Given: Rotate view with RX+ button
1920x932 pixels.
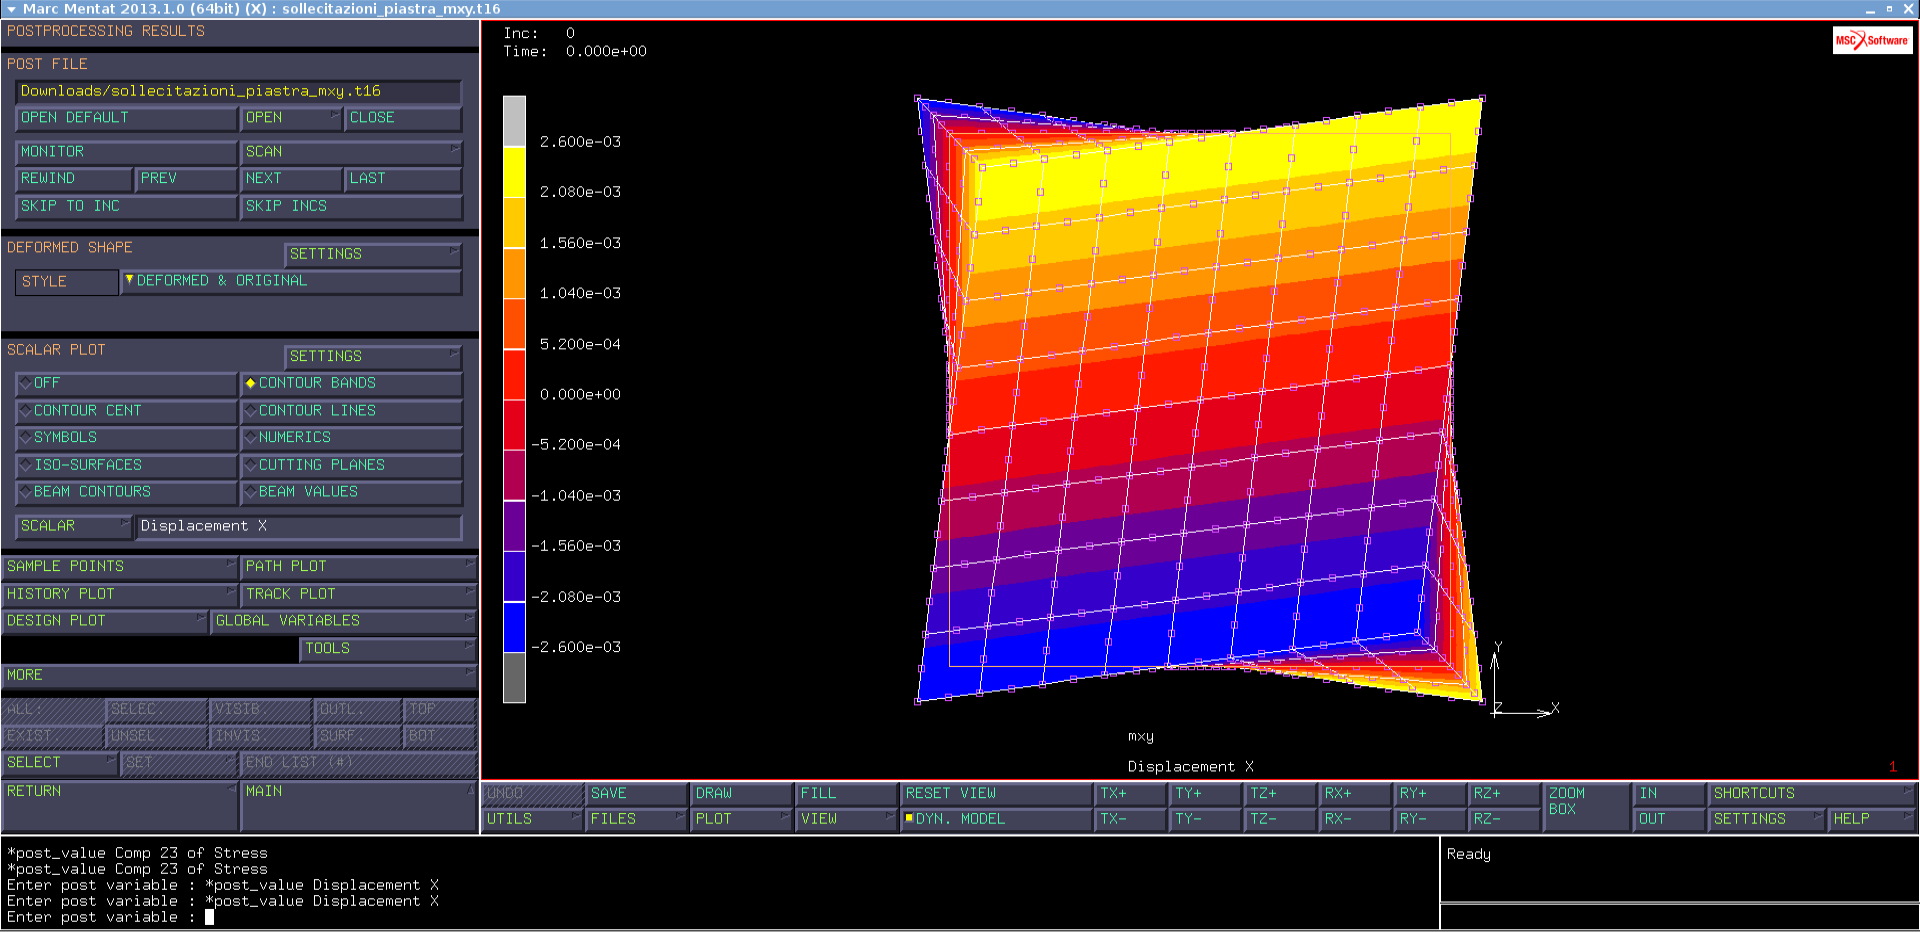Looking at the screenshot, I should 1354,793.
